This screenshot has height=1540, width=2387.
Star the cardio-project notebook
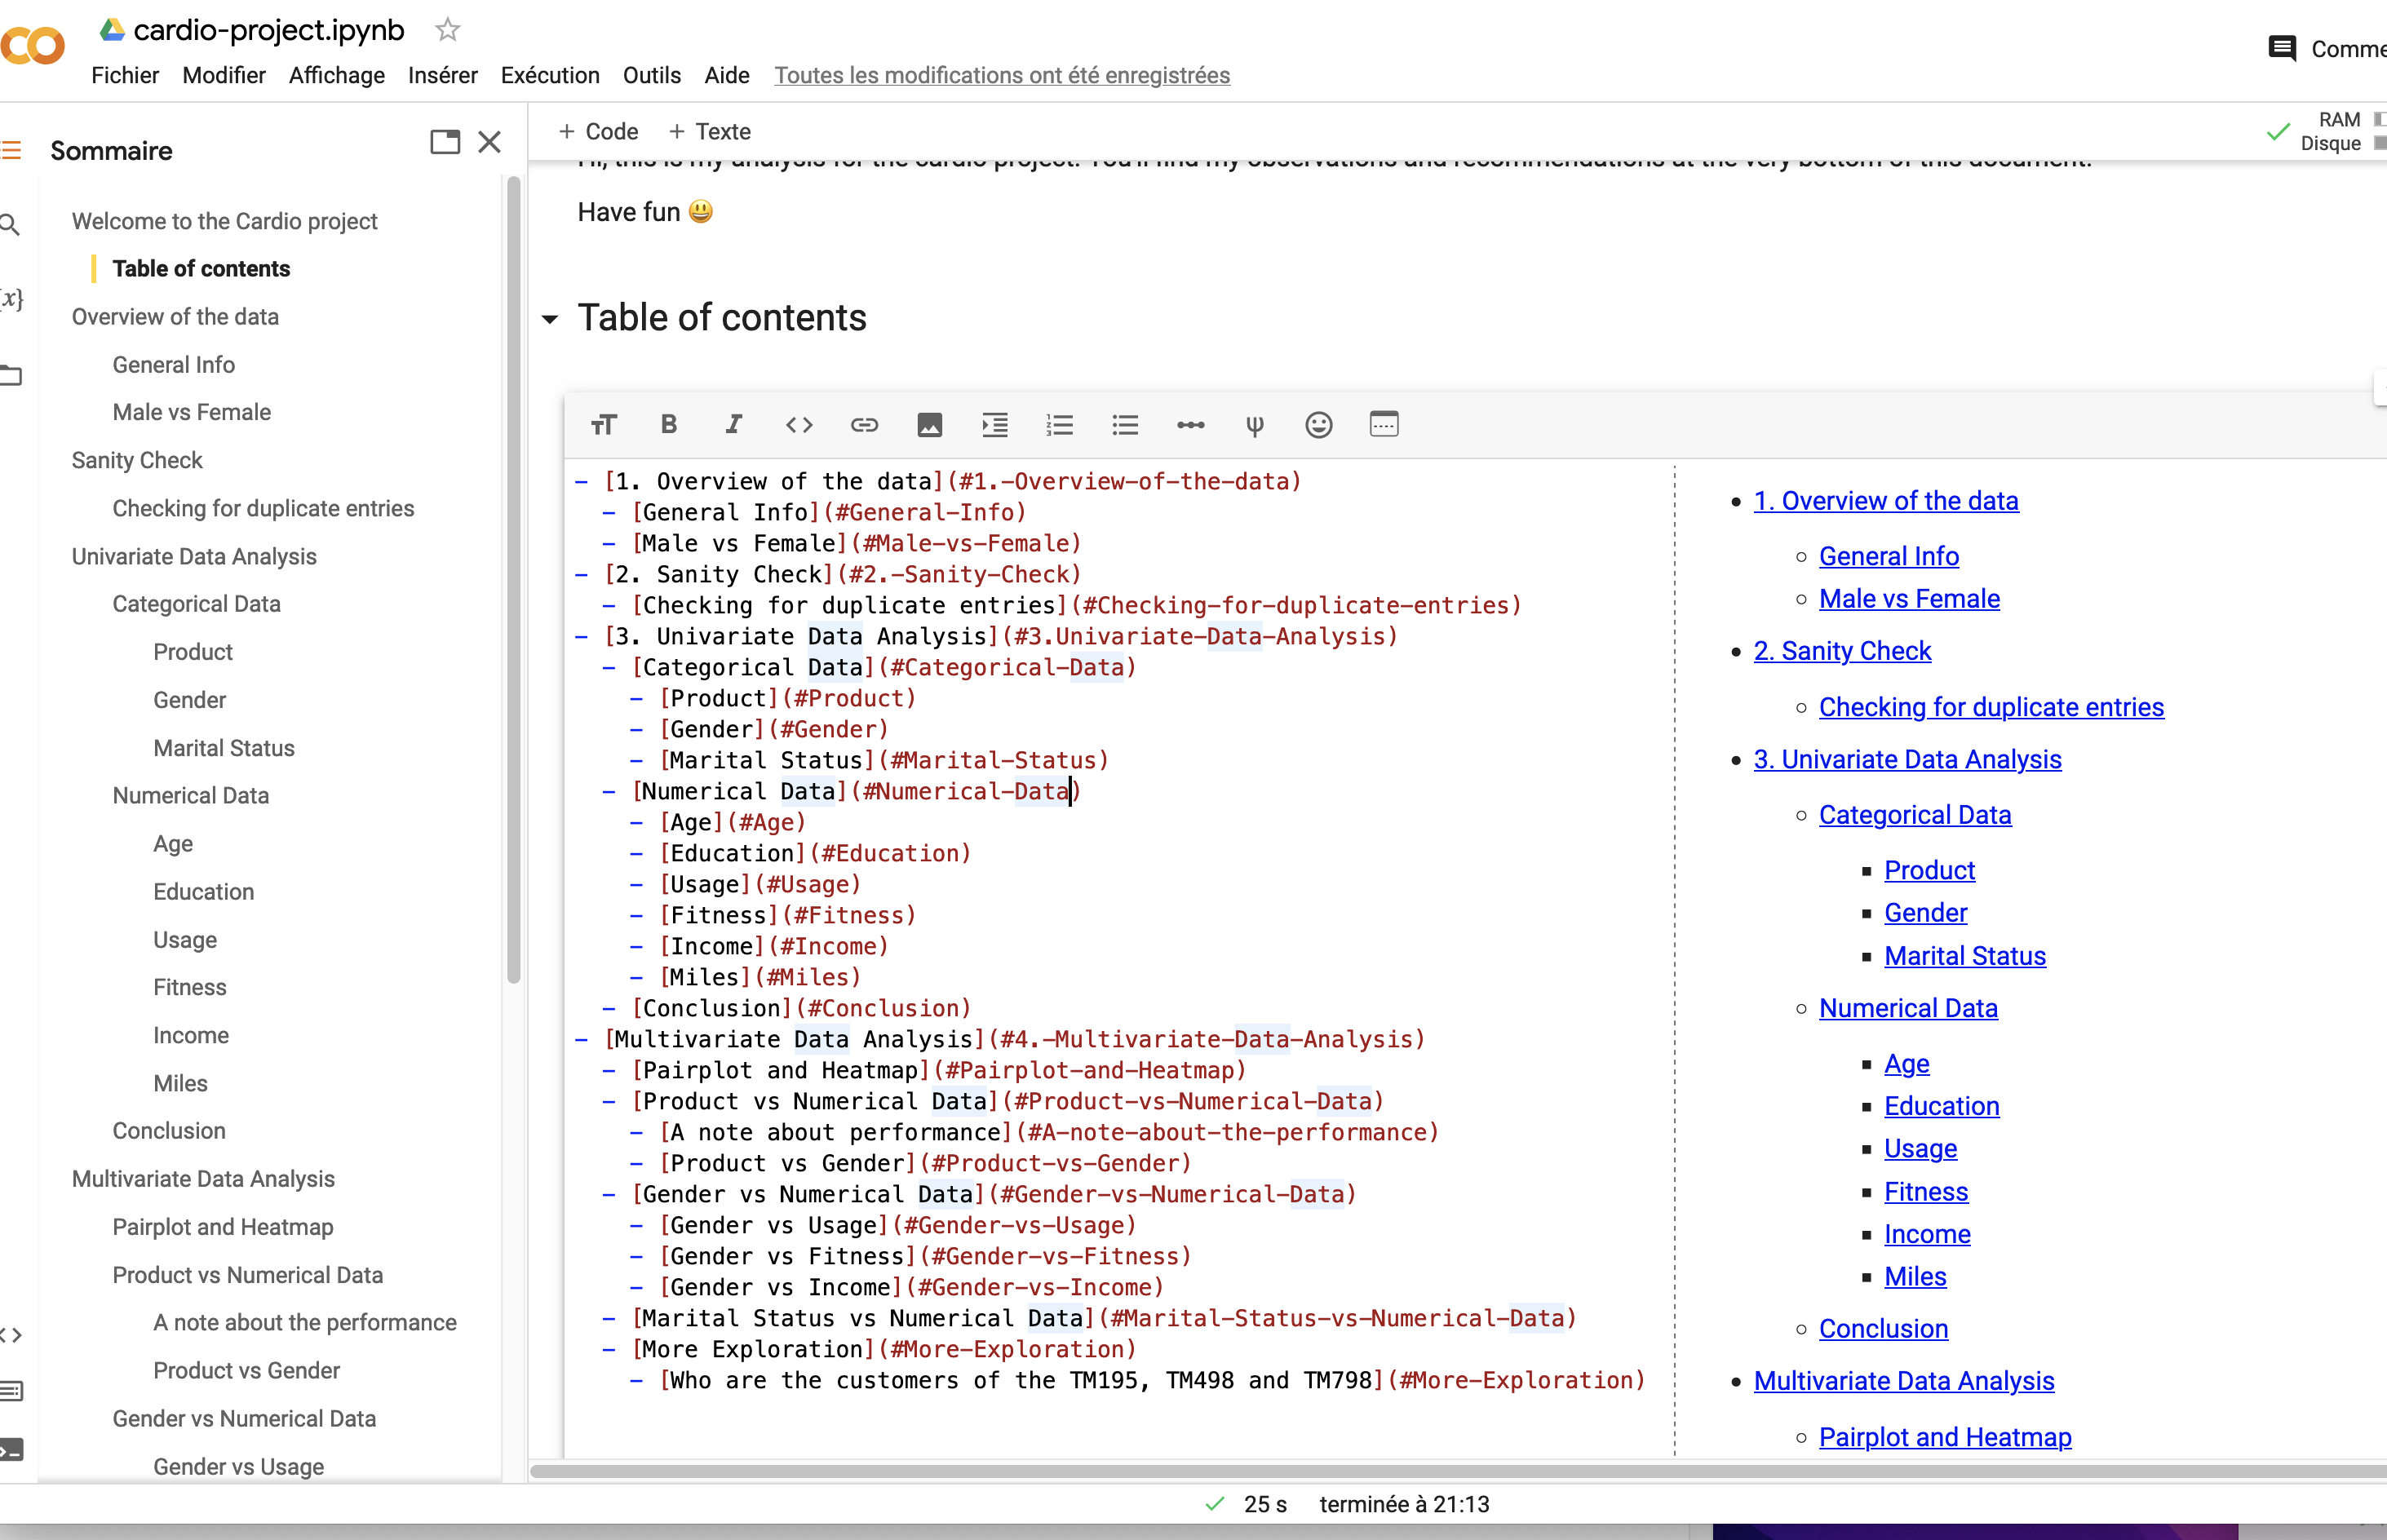pyautogui.click(x=446, y=29)
